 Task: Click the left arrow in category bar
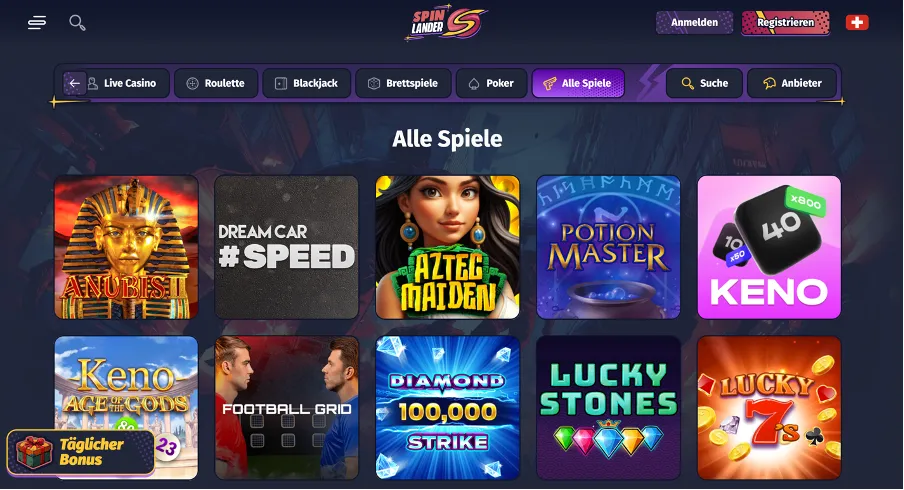[74, 83]
